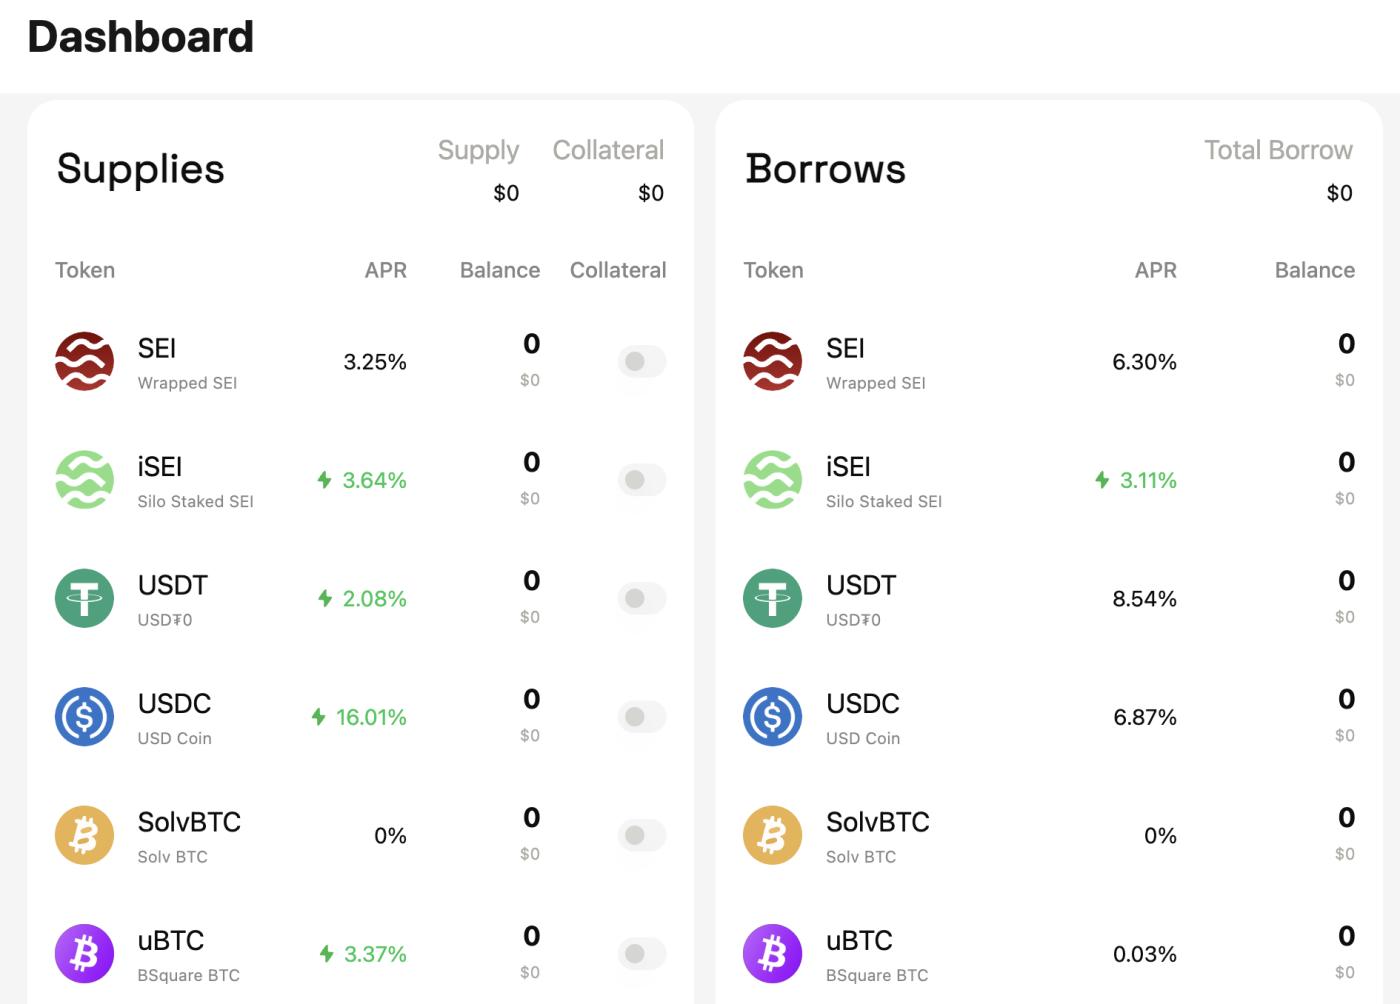Click the Total Borrow label
The width and height of the screenshot is (1400, 1004).
pos(1278,150)
